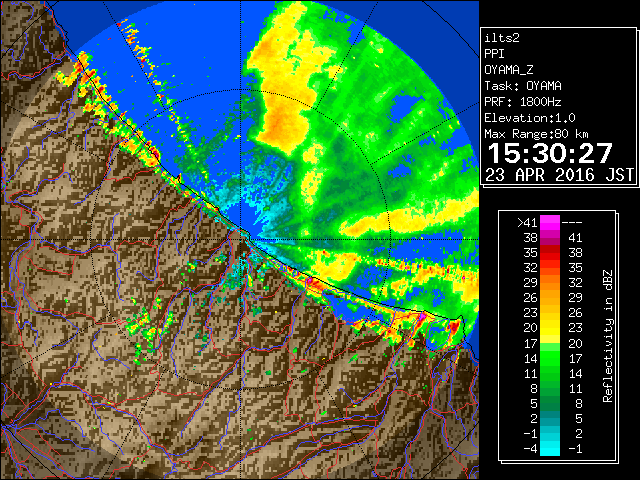Click the 'ilts2' label in info box
Viewport: 640px width, 480px height.
click(502, 38)
